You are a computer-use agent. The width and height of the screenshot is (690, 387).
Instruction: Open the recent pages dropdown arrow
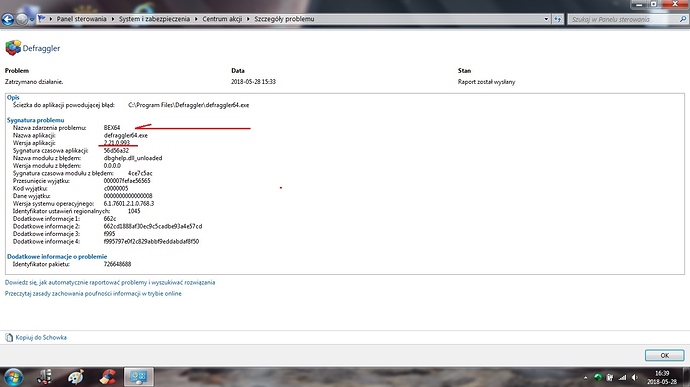tap(32, 19)
